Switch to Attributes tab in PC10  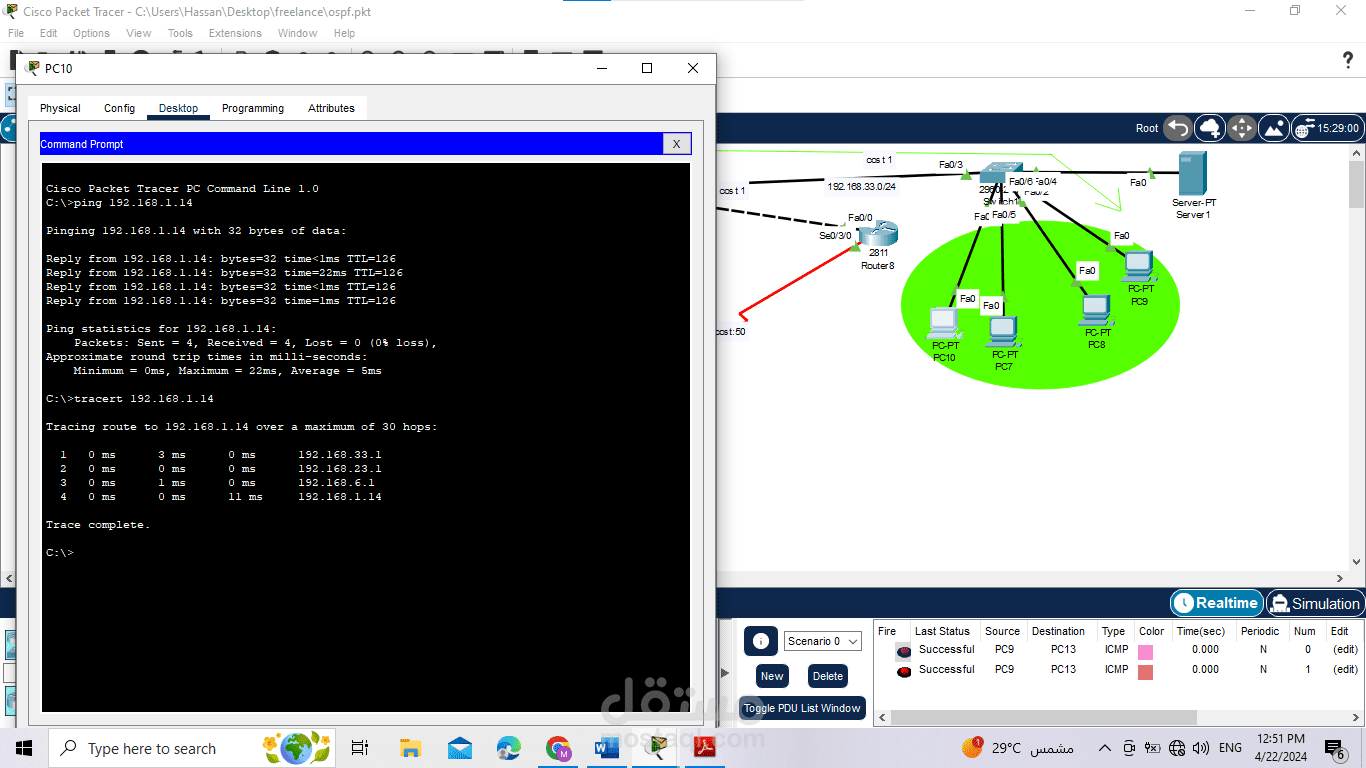point(331,108)
